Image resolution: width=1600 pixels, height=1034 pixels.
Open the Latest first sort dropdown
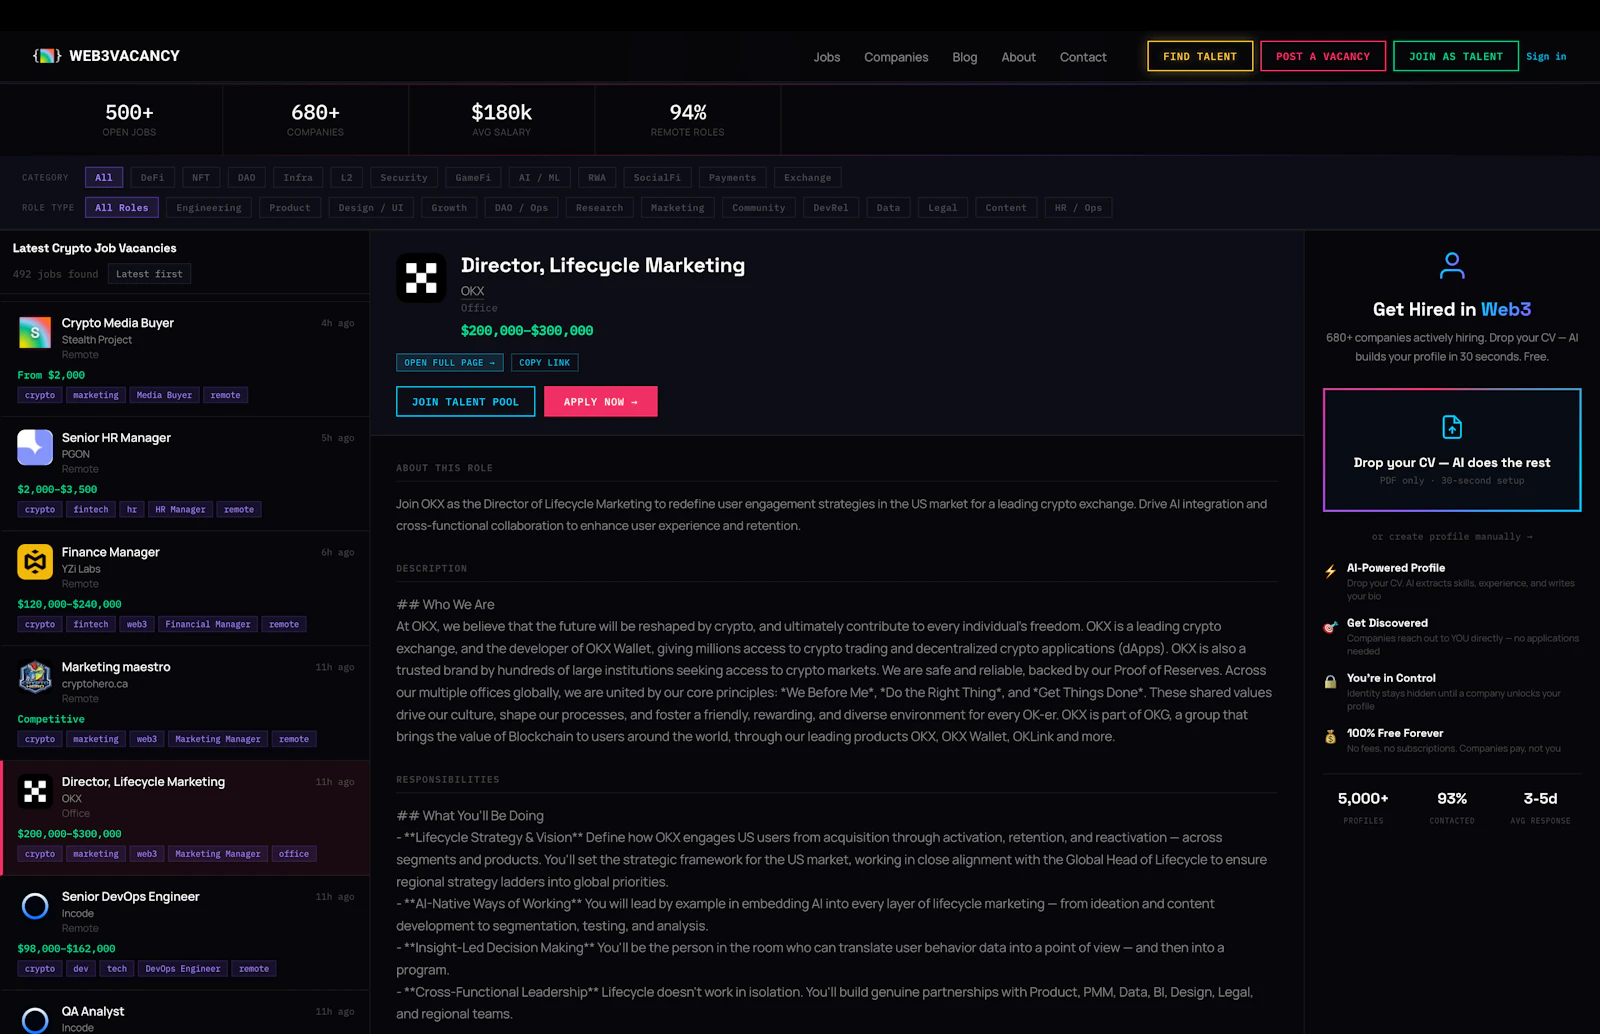coord(149,274)
